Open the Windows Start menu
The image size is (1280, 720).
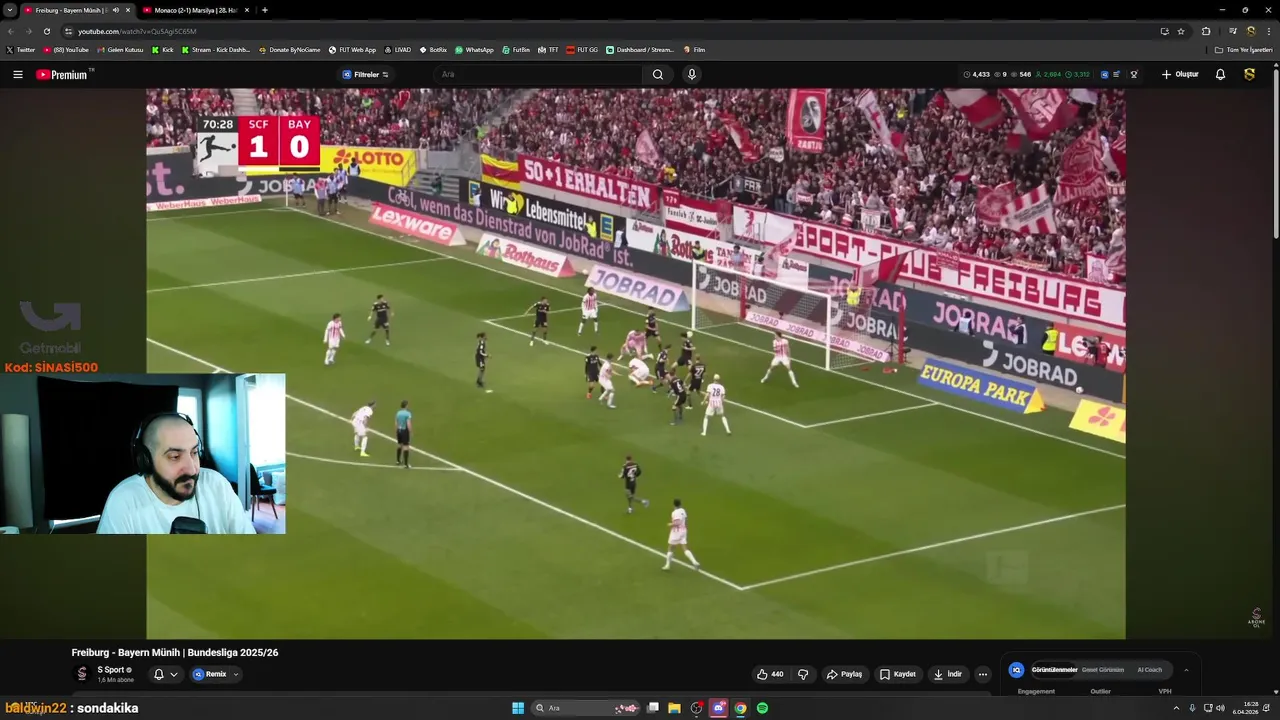(x=518, y=708)
